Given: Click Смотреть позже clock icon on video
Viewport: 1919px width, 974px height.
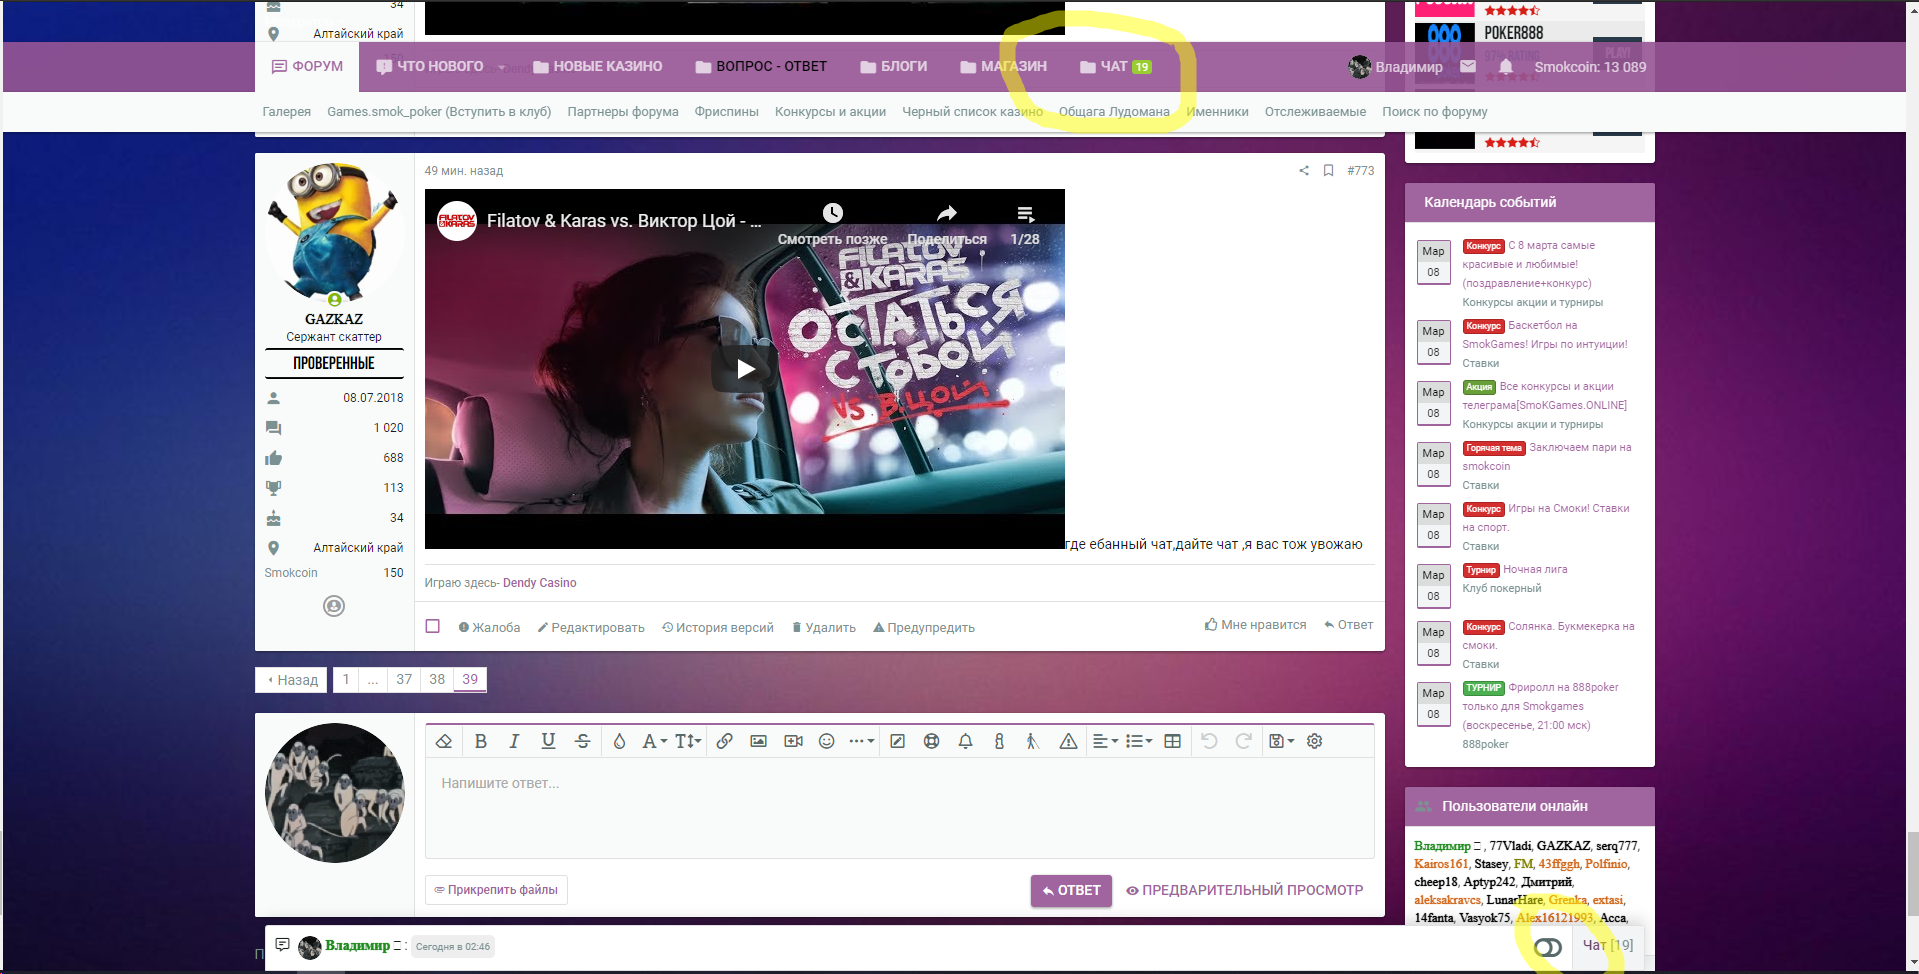Looking at the screenshot, I should (833, 213).
